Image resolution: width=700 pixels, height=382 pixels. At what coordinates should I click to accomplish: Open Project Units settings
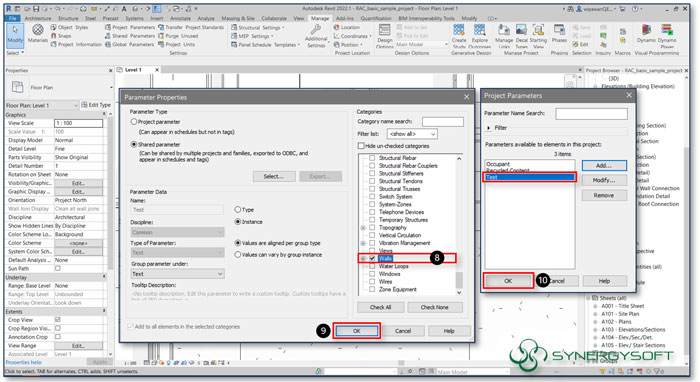point(177,44)
